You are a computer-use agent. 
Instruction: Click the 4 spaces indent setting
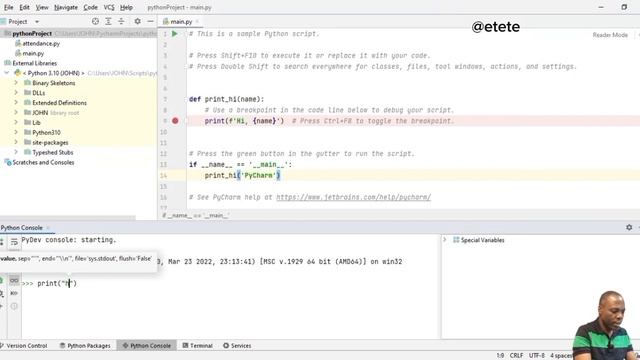(561, 356)
